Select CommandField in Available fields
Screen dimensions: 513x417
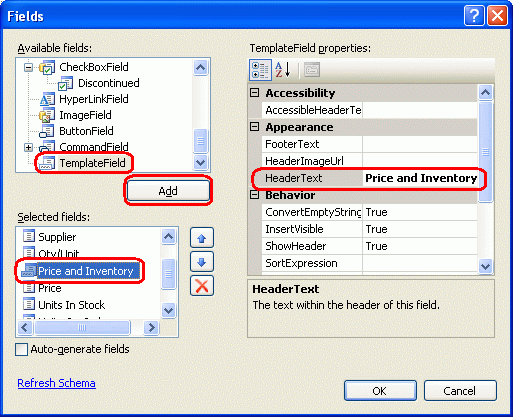(x=94, y=147)
